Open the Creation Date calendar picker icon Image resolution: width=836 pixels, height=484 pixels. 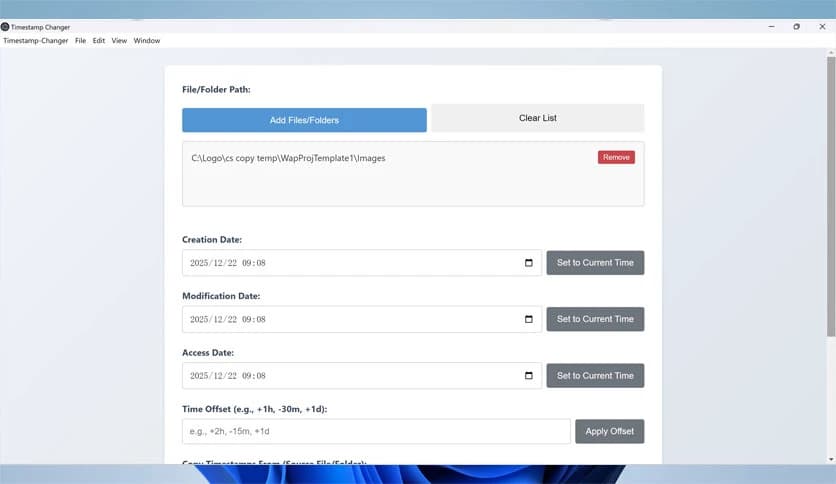529,263
